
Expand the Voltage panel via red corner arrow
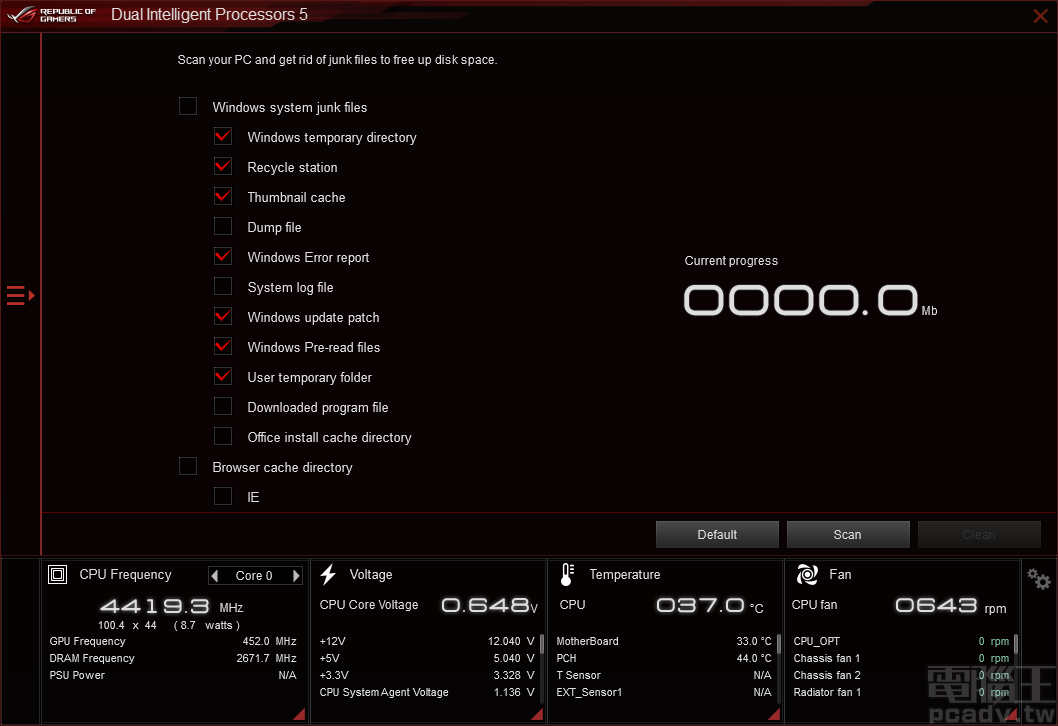[x=536, y=714]
